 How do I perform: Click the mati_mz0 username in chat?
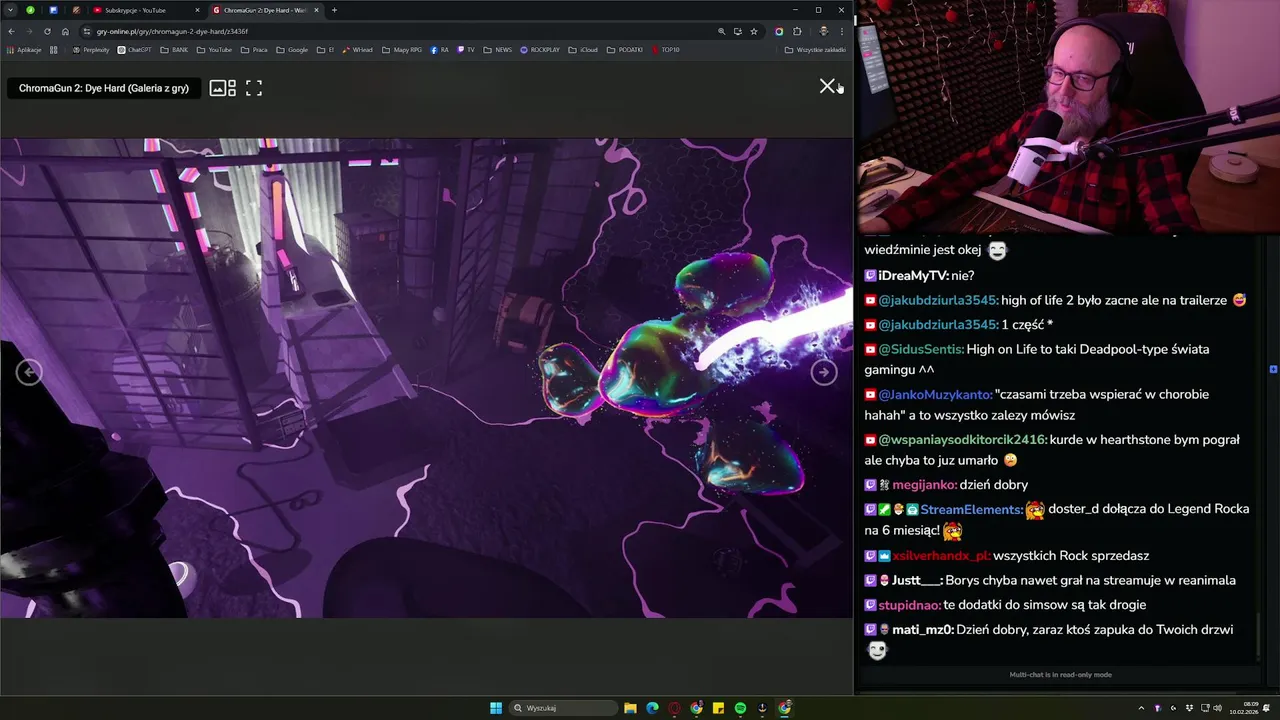pos(923,629)
